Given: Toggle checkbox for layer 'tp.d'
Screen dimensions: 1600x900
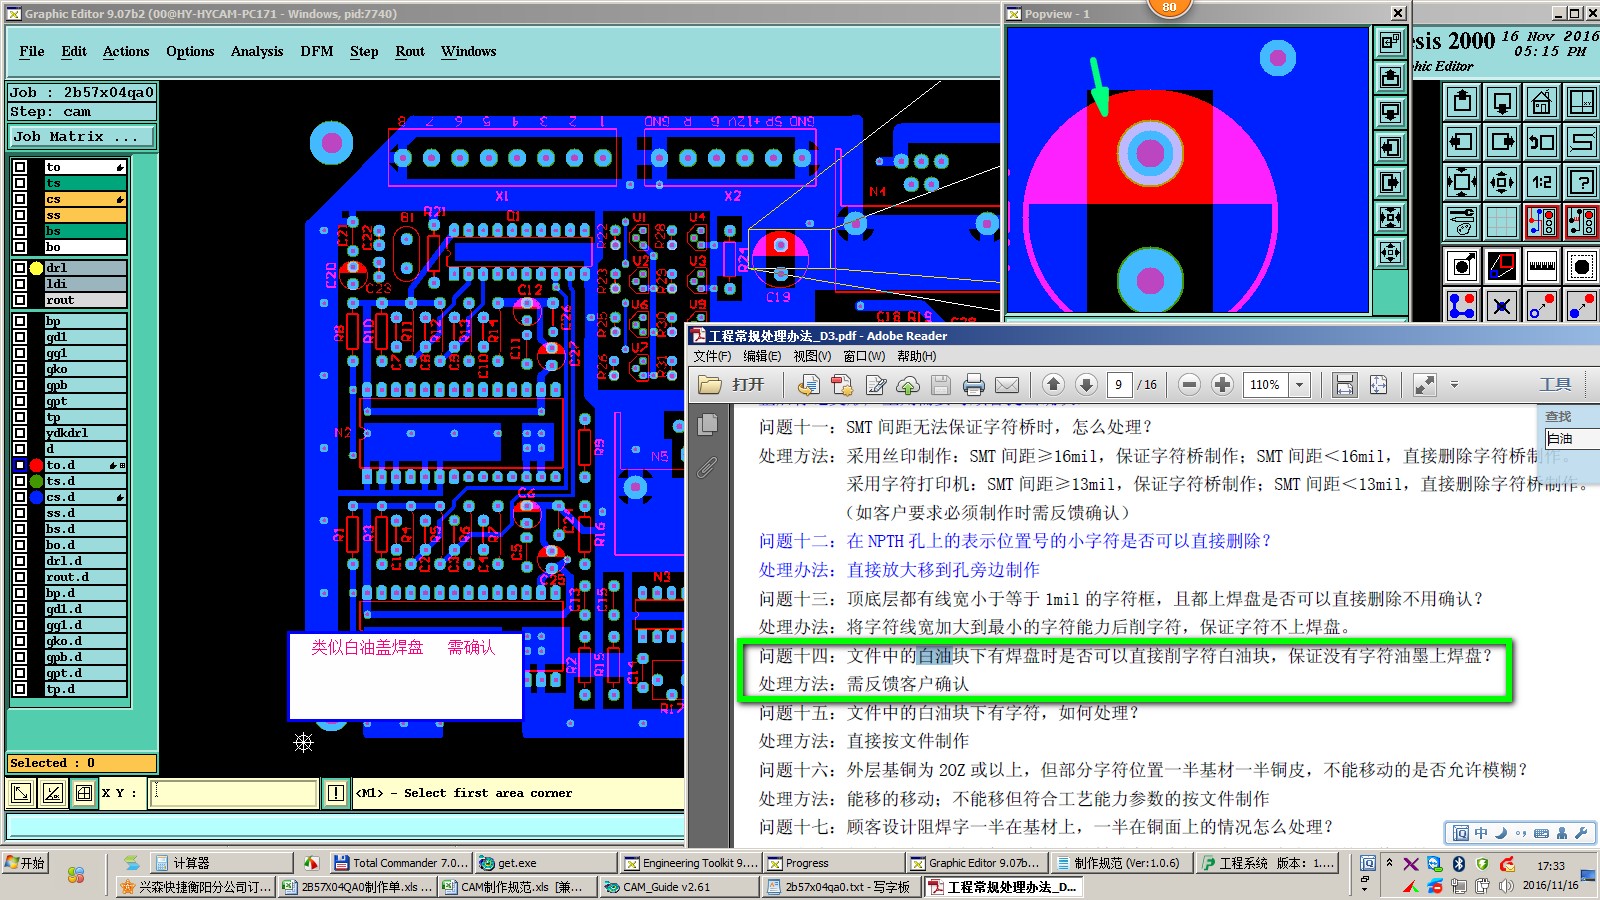Looking at the screenshot, I should 20,689.
